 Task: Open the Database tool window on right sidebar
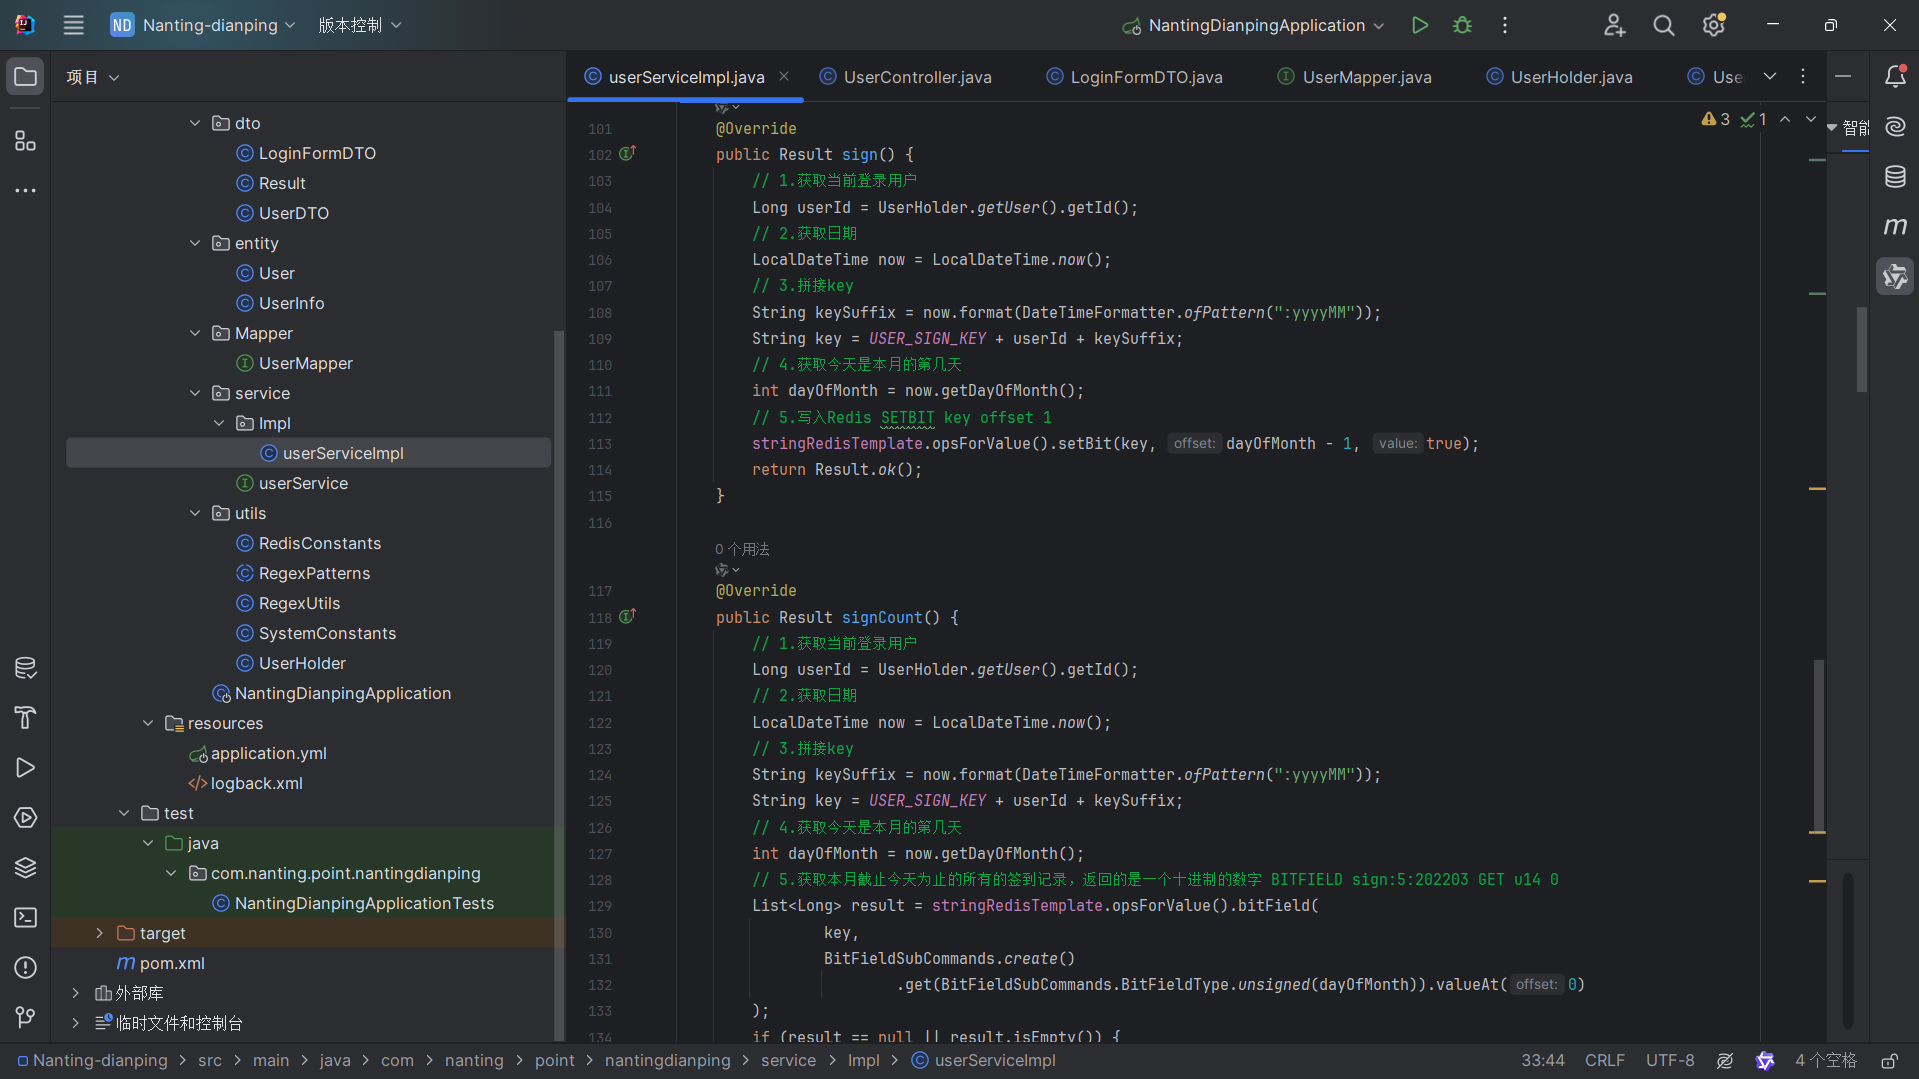1895,177
